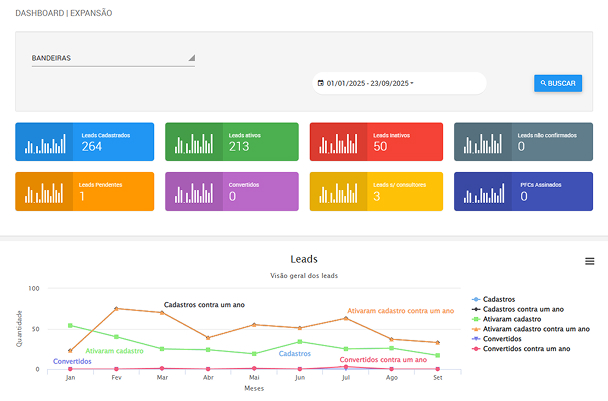Click the PFCs Assinados chart icon
The image size is (608, 401).
pos(483,191)
